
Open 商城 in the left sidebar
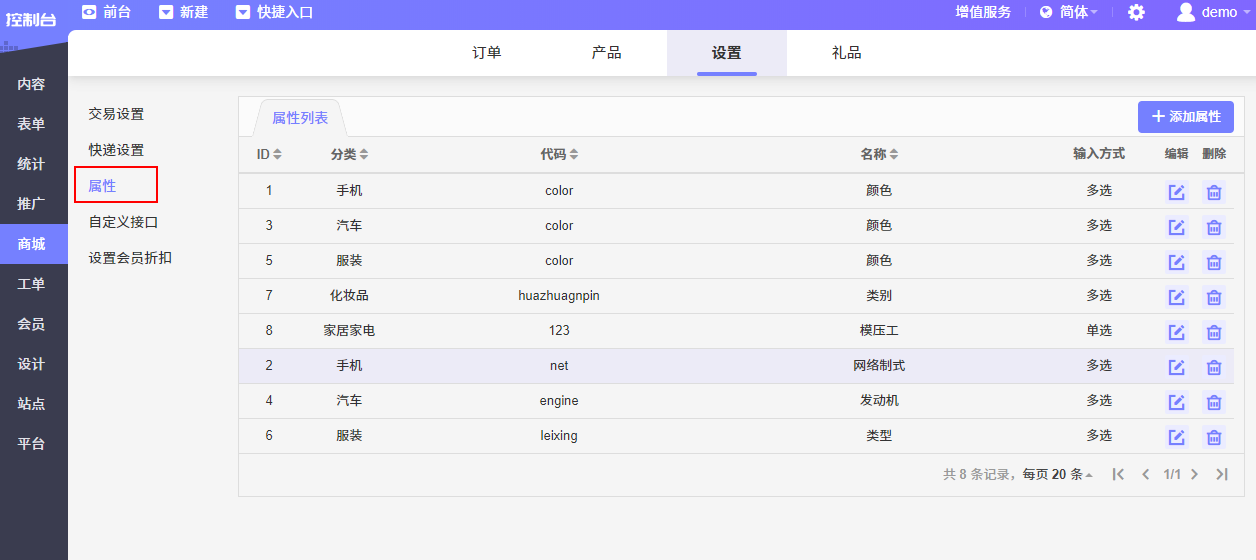(32, 244)
